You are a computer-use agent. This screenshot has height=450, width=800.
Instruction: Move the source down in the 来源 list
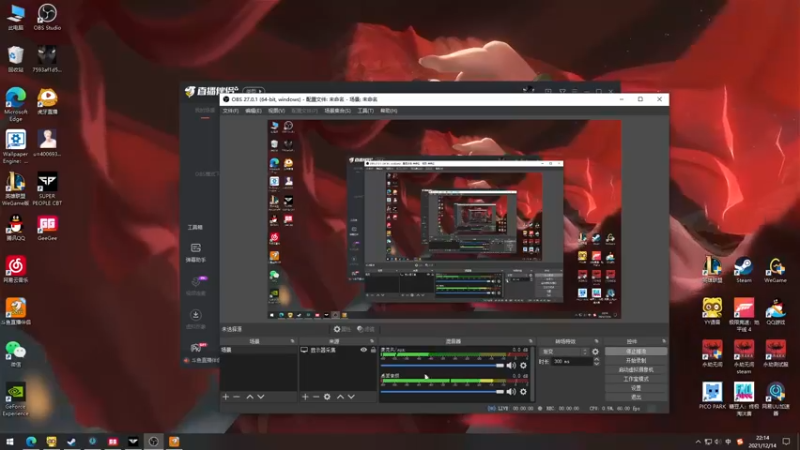351,396
